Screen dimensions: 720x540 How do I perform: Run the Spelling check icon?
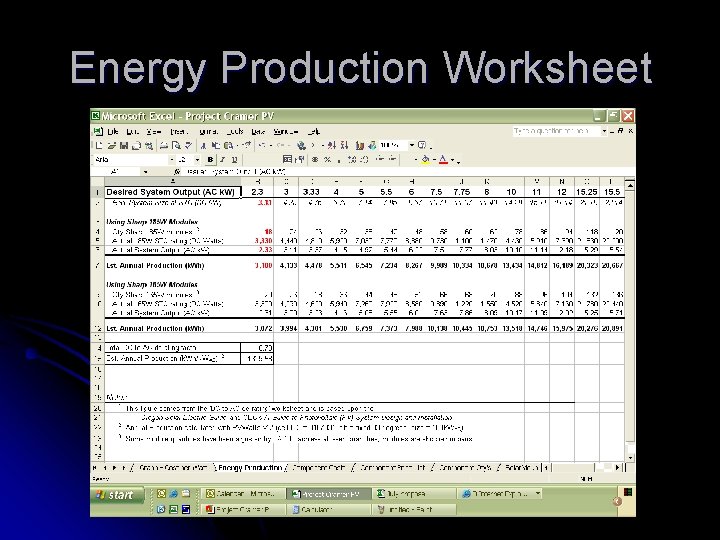click(x=188, y=146)
